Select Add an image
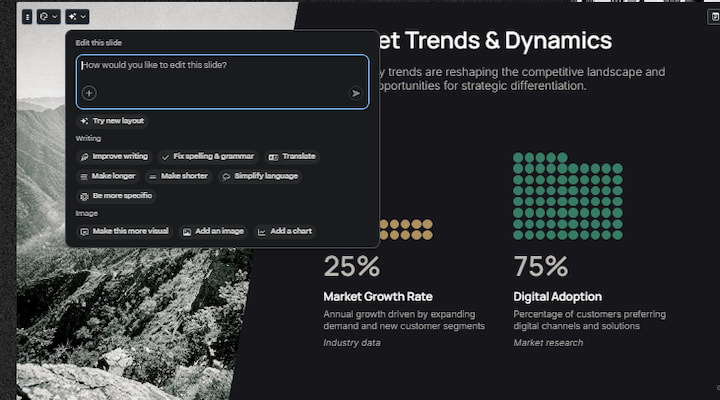Viewport: 720px width, 400px height. coord(214,231)
